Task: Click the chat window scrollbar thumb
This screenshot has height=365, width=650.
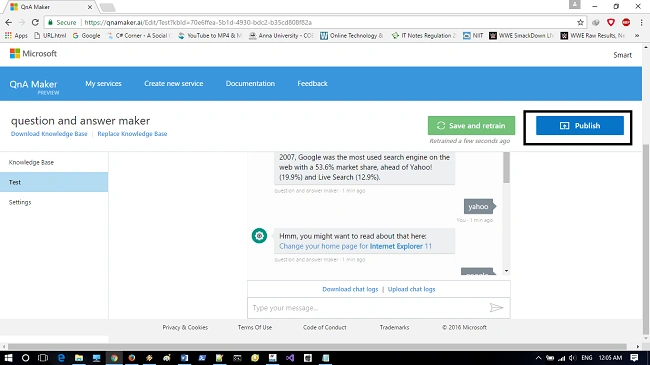Action: click(506, 167)
